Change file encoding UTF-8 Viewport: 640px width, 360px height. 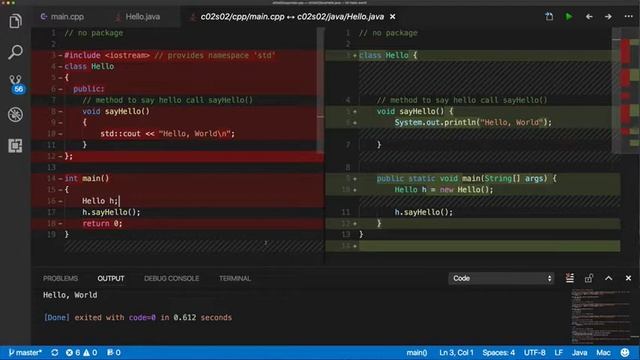[535, 353]
